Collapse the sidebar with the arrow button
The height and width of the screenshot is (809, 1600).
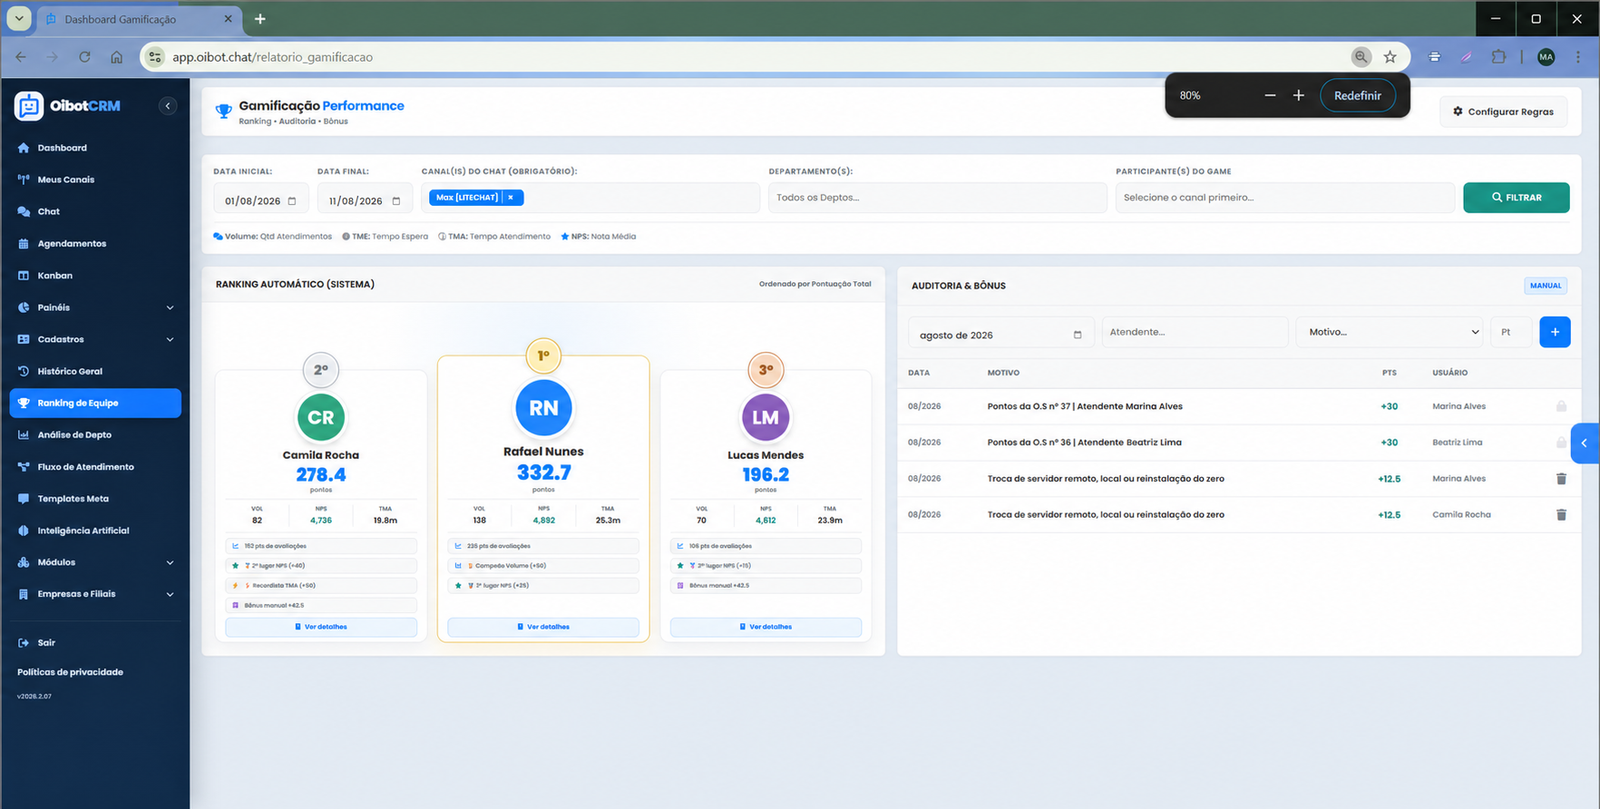(168, 106)
